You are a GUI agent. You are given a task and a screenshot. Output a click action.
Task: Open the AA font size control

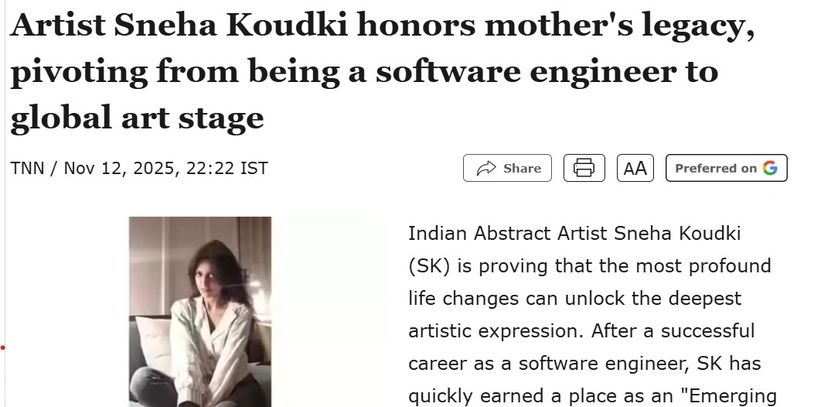(635, 169)
